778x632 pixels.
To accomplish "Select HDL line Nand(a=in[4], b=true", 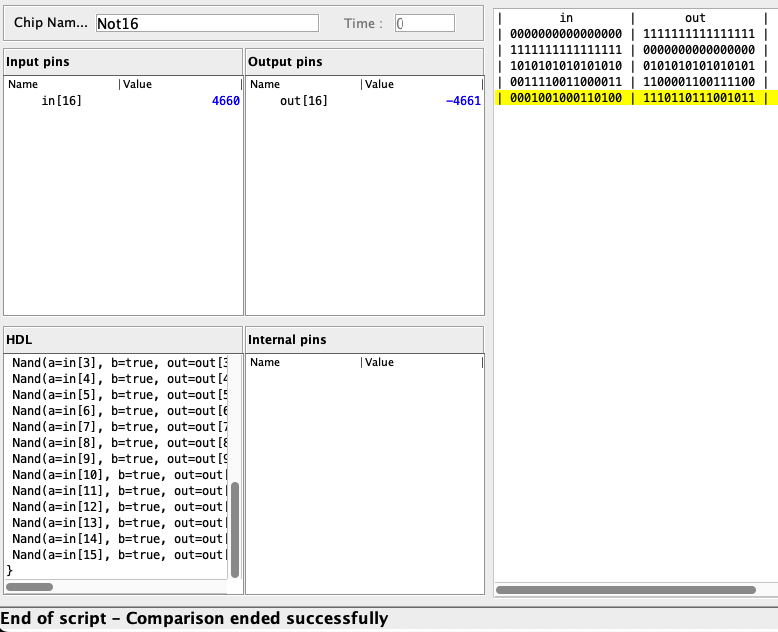I will [x=120, y=379].
